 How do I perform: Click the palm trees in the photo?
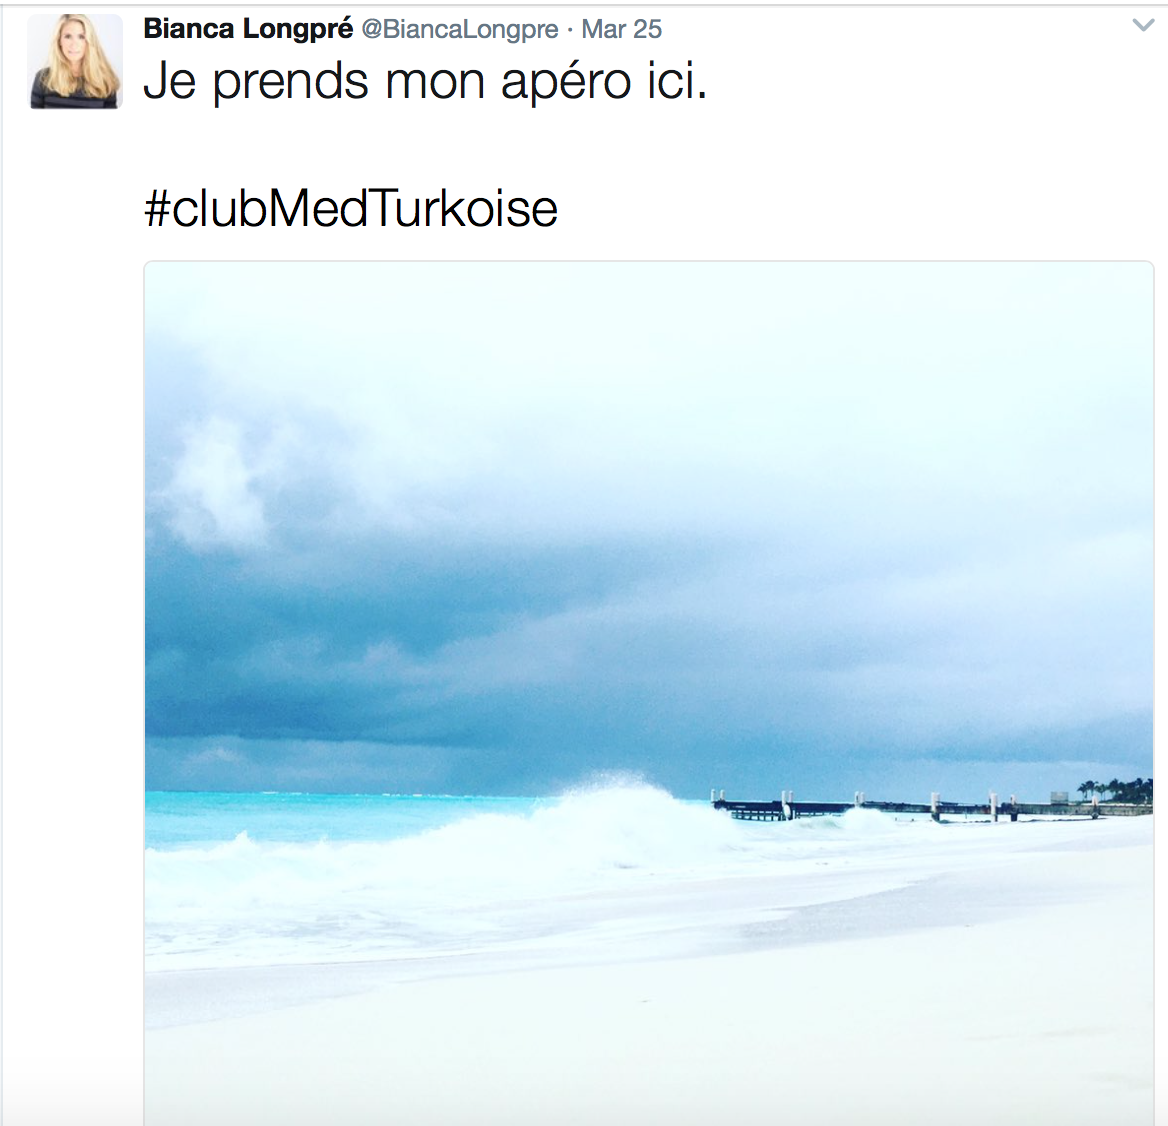tap(1116, 789)
